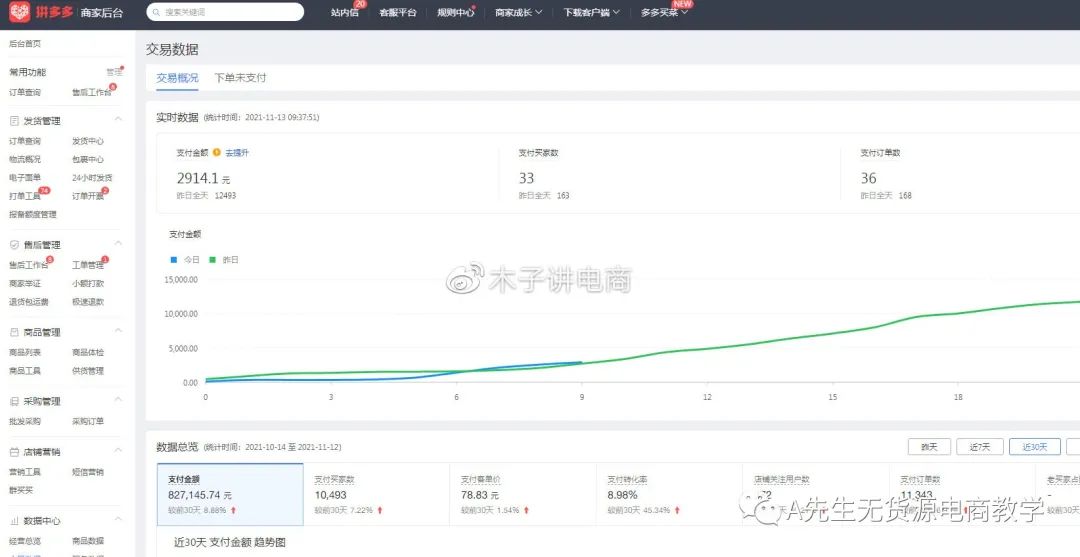1080x557 pixels.
Task: Go to 后台首页 in the sidebar
Action: (25, 43)
